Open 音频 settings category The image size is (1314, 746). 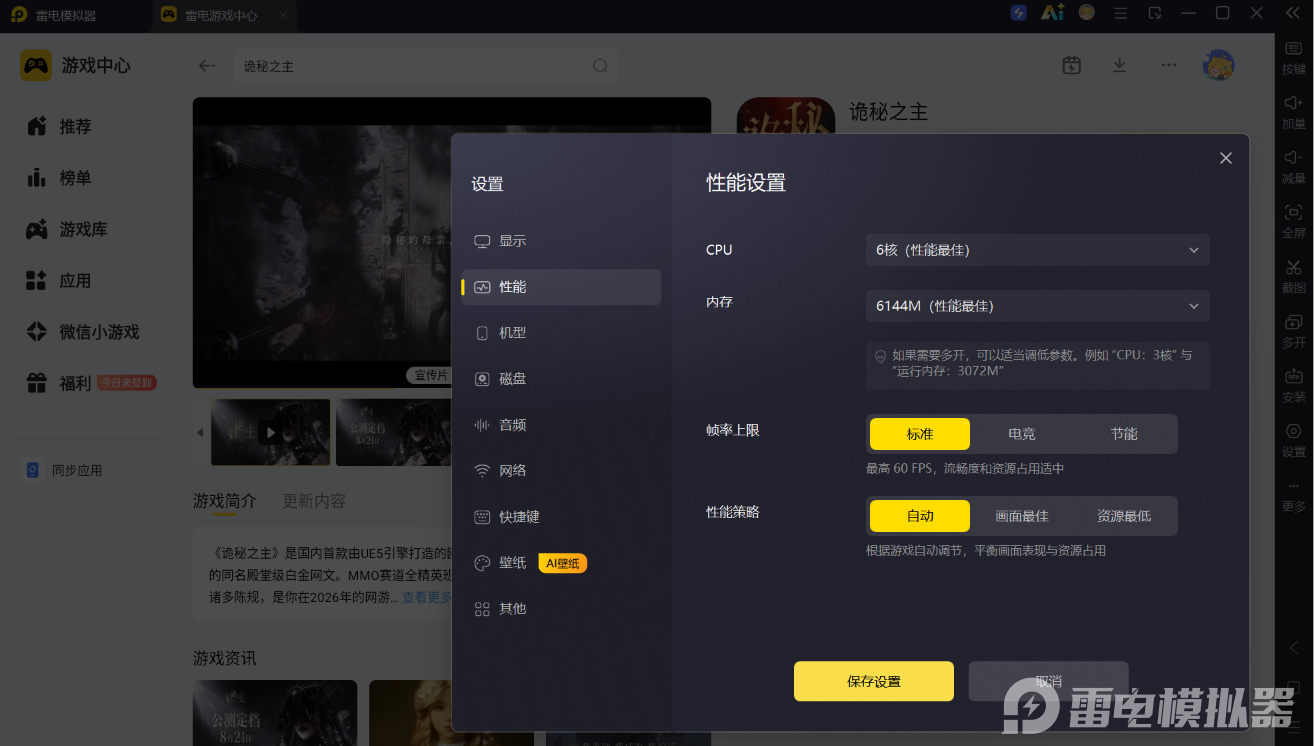(x=561, y=425)
